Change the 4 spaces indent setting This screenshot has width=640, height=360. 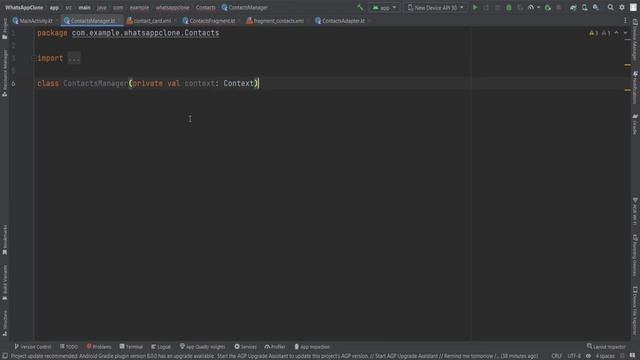[x=605, y=356]
